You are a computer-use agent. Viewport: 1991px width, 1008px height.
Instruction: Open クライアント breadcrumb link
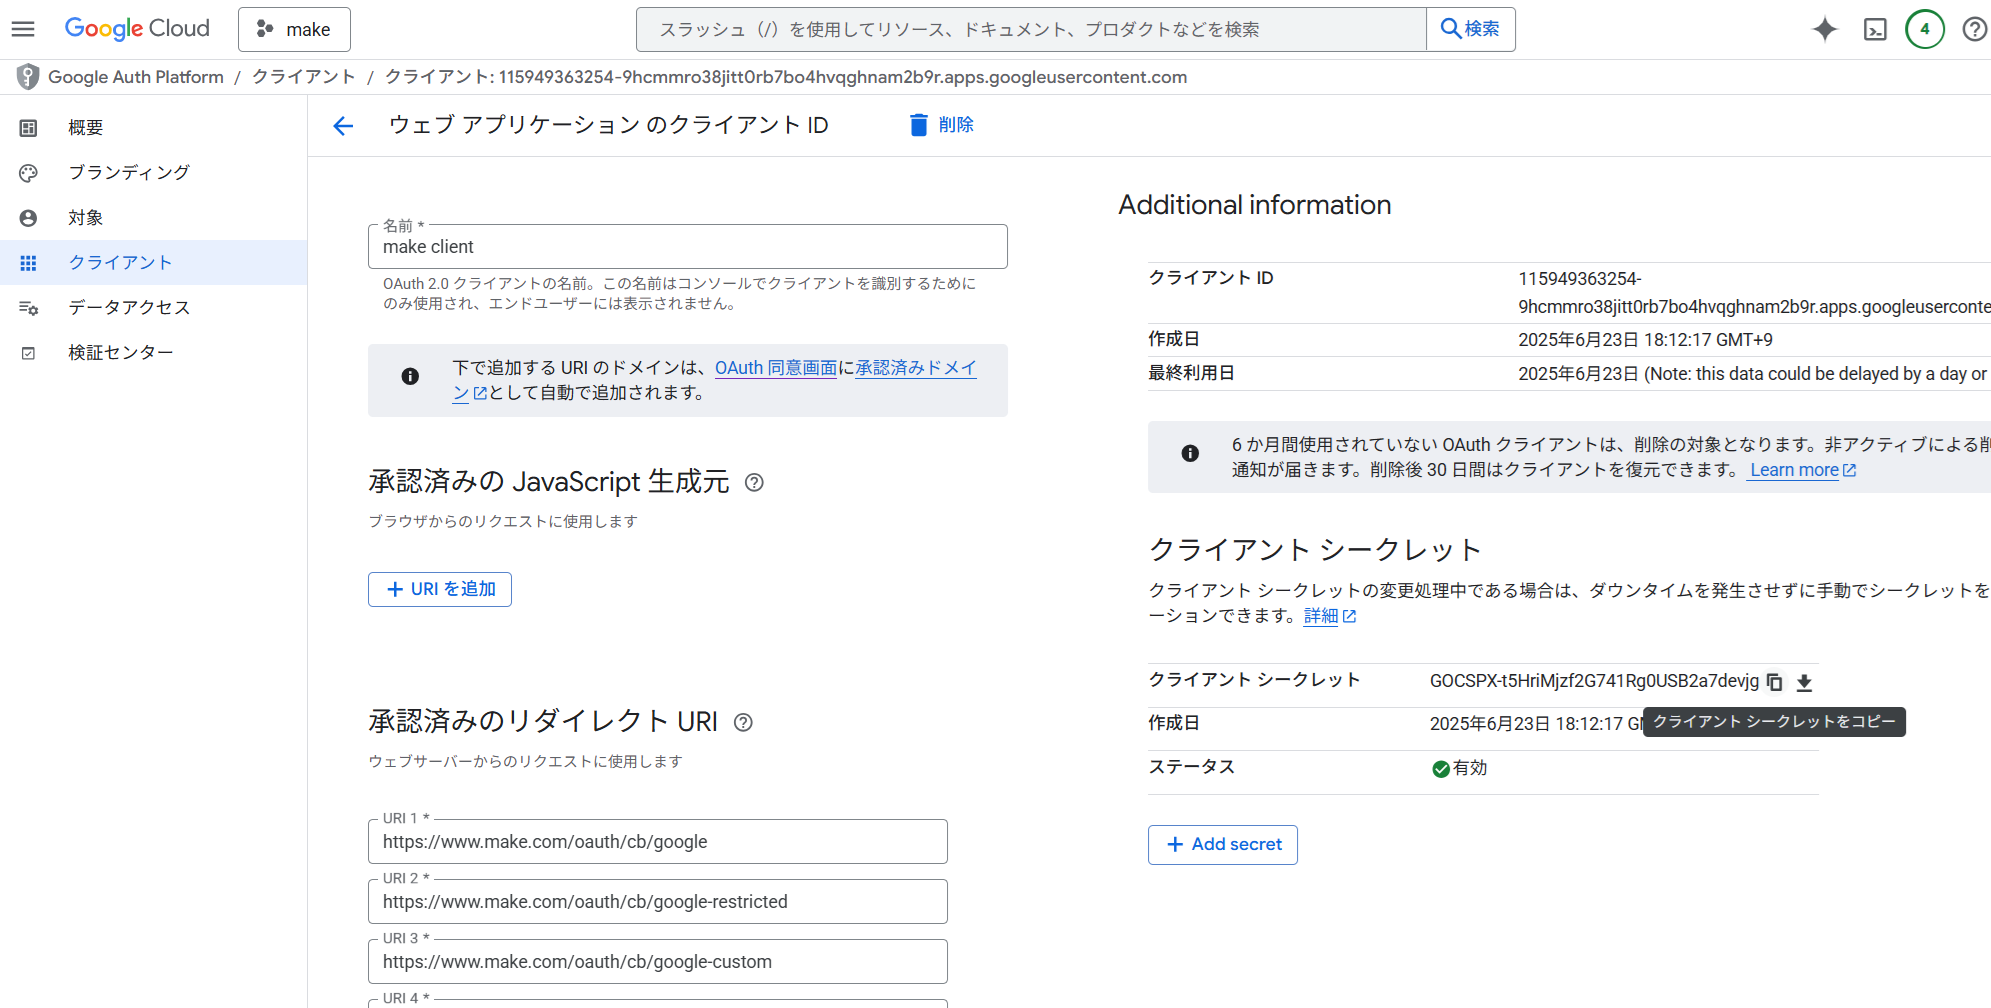tap(304, 77)
